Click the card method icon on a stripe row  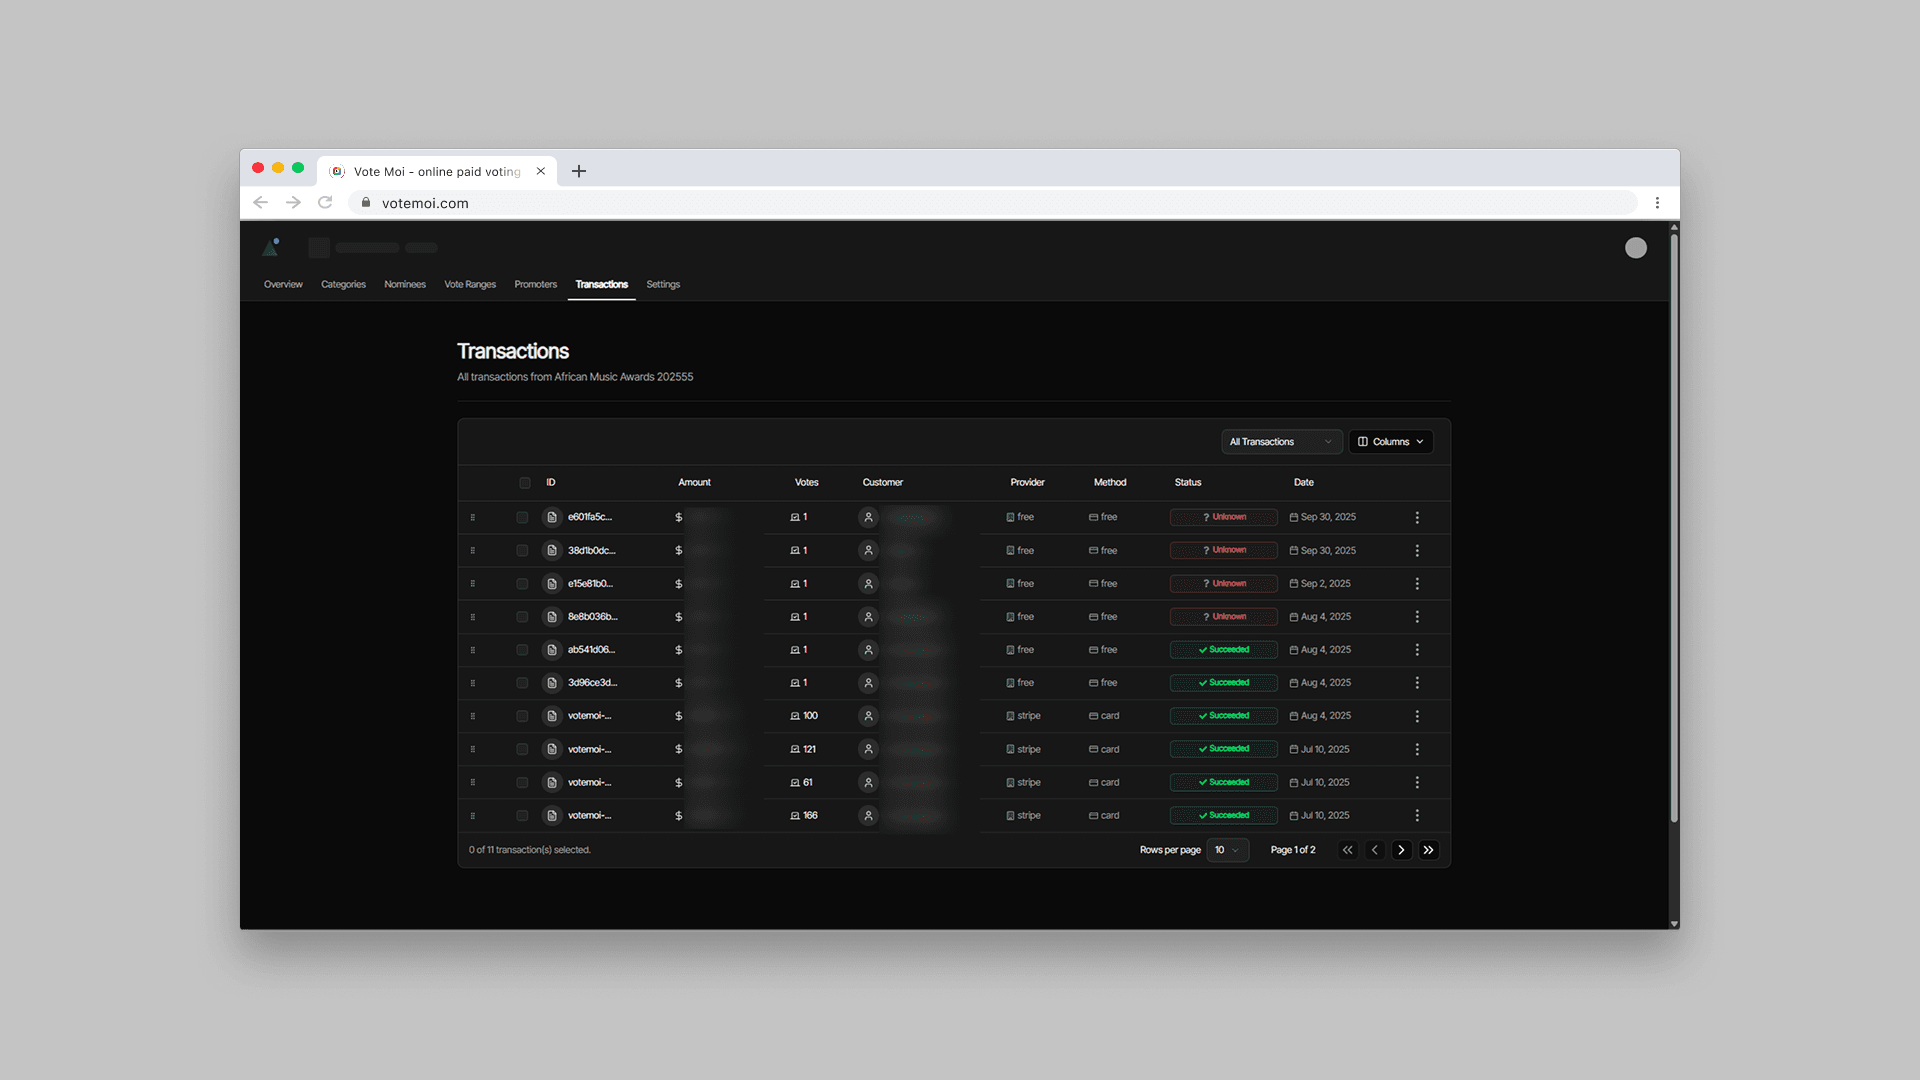(1093, 716)
